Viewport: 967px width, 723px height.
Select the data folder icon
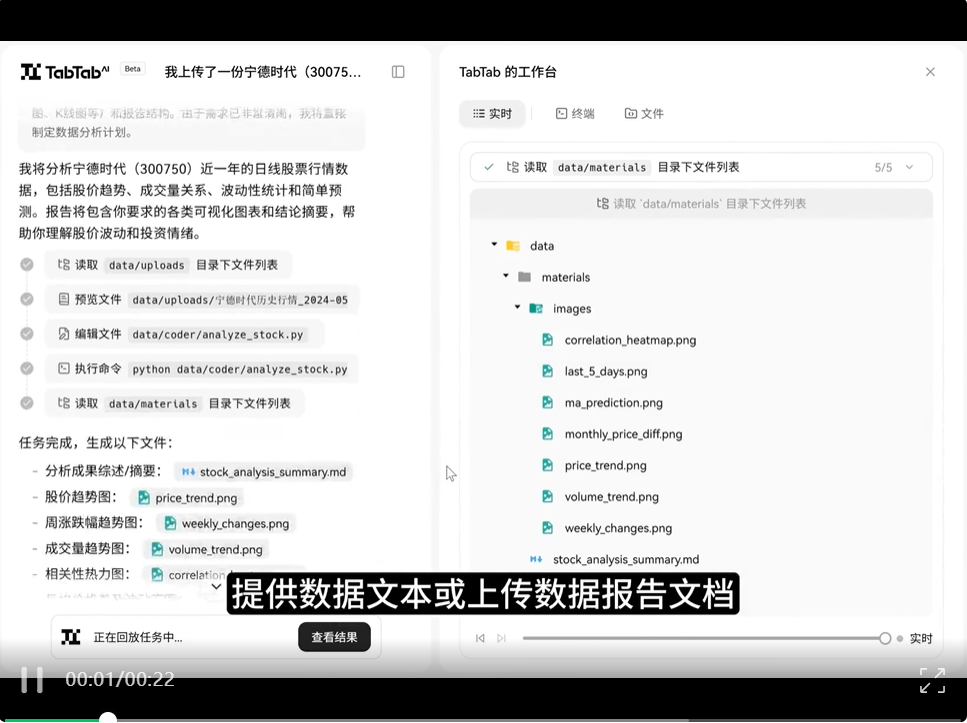tap(513, 246)
